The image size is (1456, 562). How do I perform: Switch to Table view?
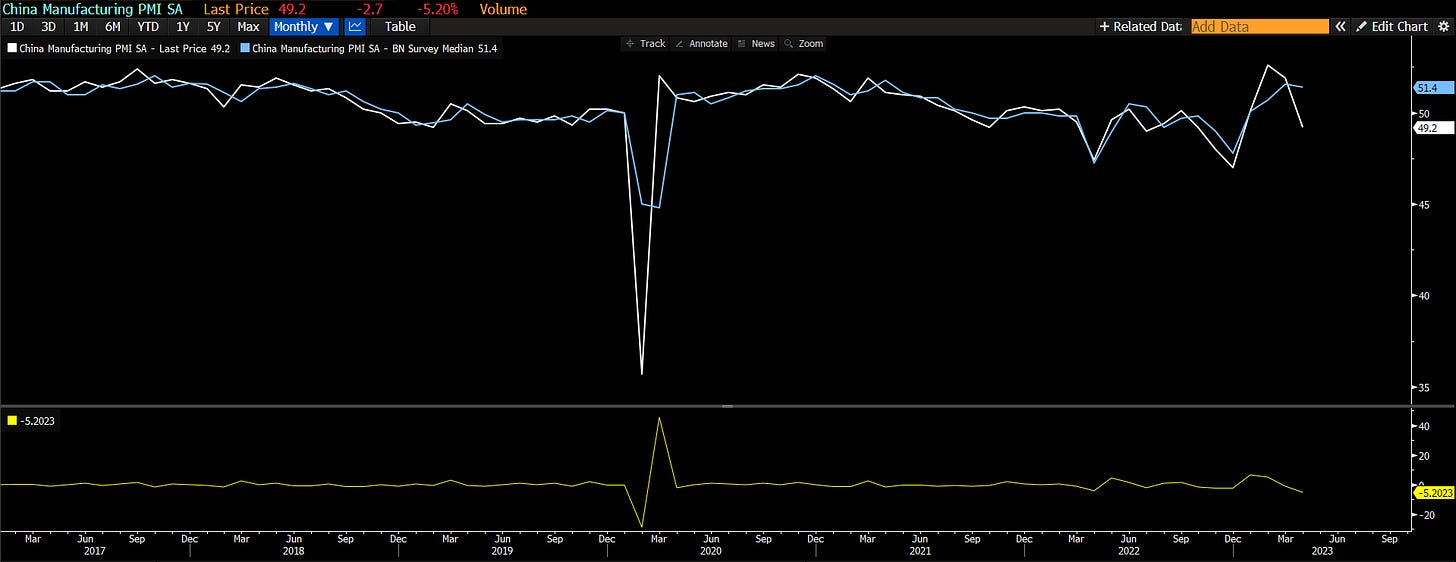tap(400, 27)
